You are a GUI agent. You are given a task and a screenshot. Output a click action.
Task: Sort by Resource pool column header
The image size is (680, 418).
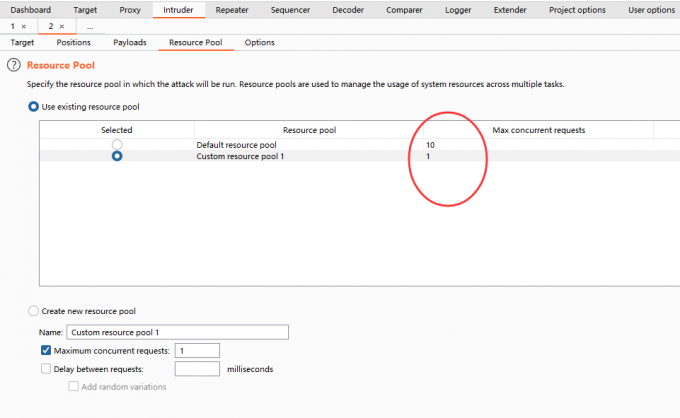(x=309, y=130)
